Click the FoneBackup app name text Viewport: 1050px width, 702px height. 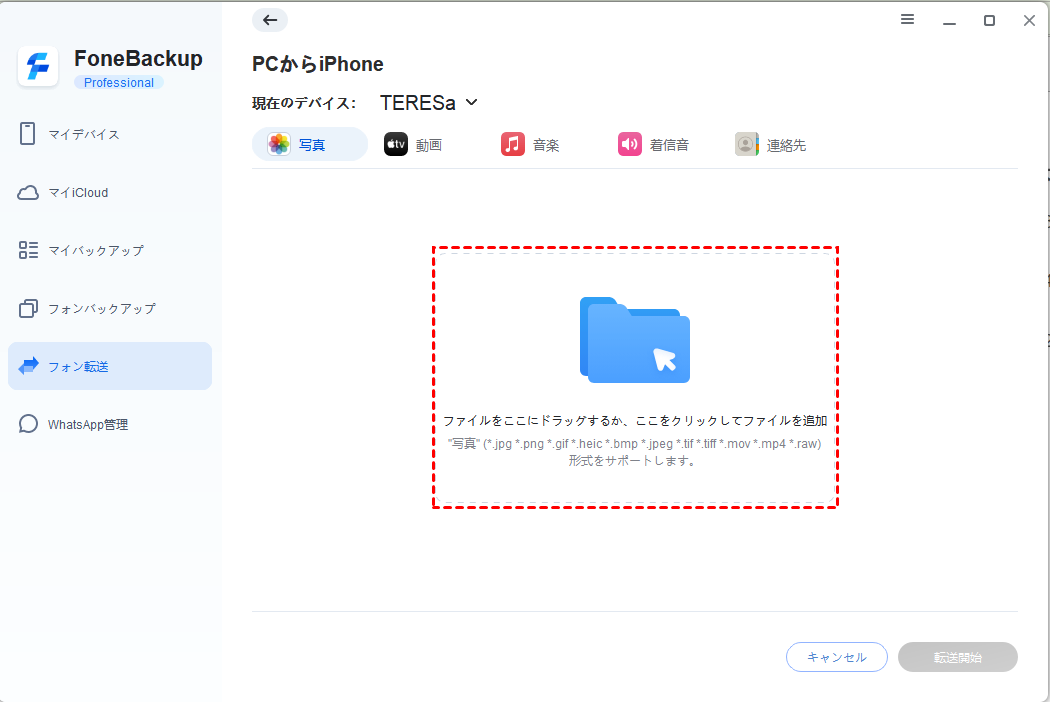tap(138, 59)
